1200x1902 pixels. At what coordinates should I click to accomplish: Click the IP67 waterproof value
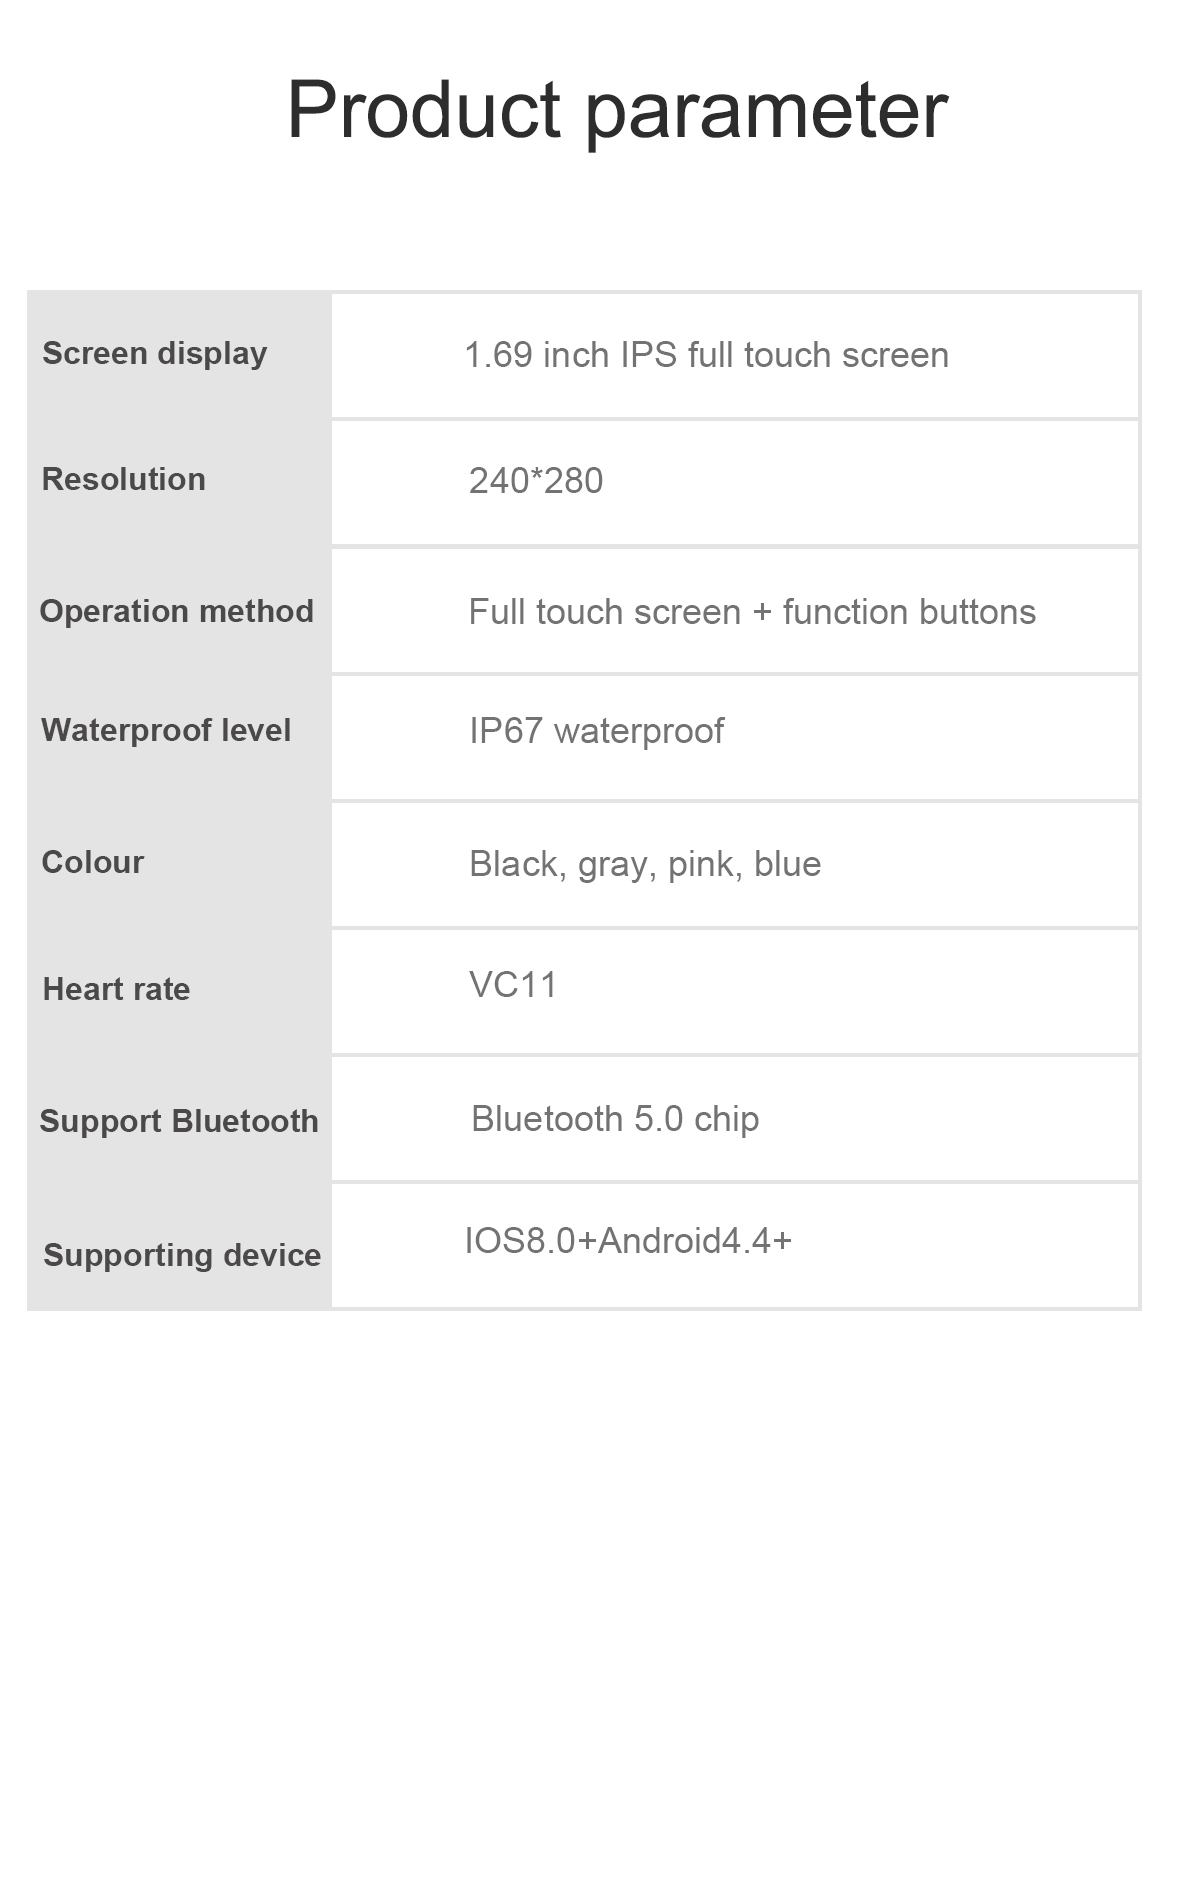(x=596, y=732)
